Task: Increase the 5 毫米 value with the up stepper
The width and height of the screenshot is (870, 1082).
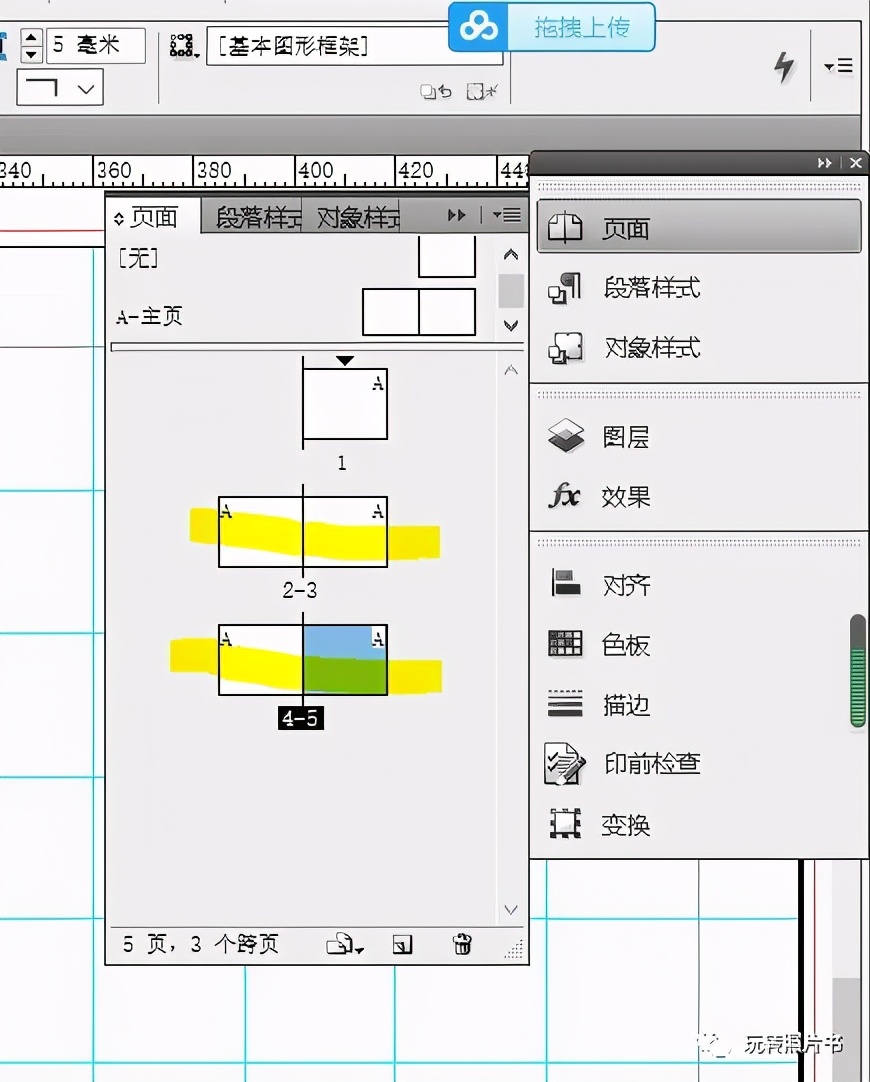Action: coord(33,38)
